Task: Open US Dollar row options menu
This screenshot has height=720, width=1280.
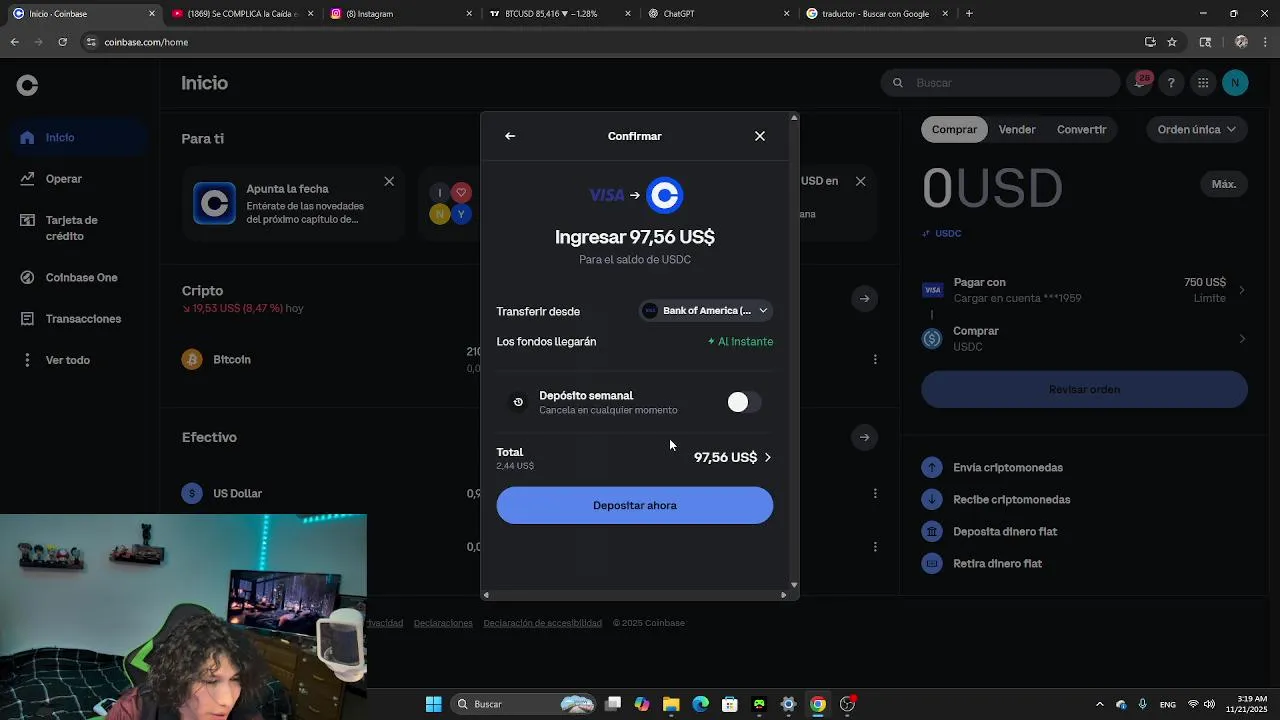Action: pos(875,493)
